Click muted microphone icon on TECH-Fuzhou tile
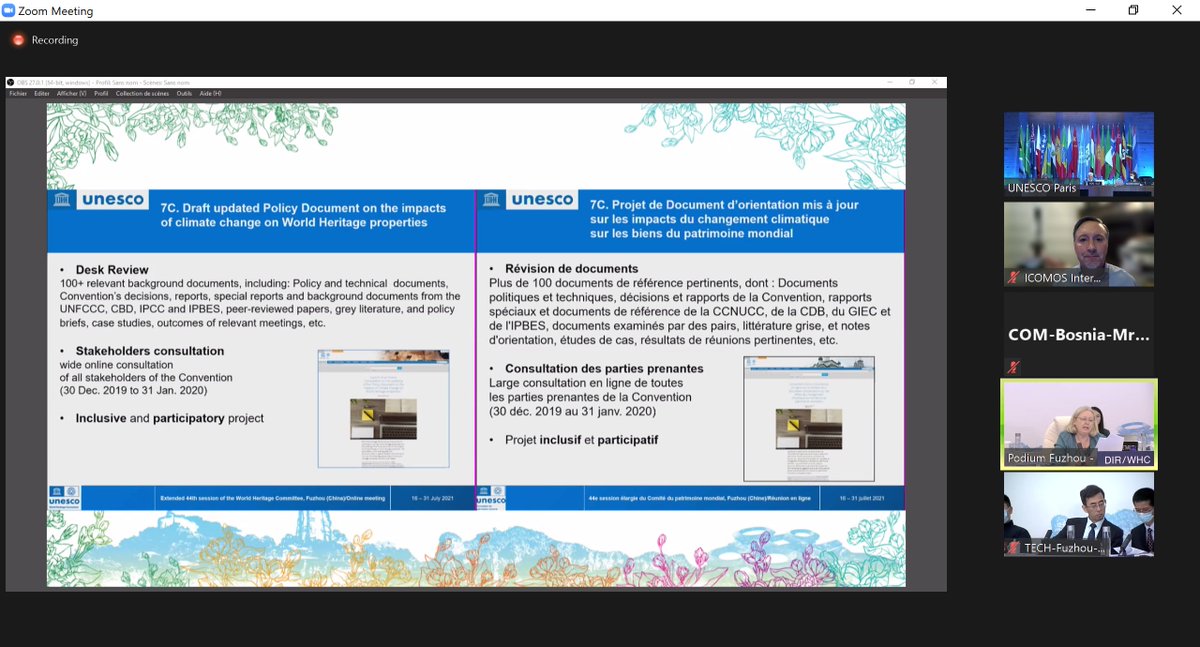 point(1014,548)
